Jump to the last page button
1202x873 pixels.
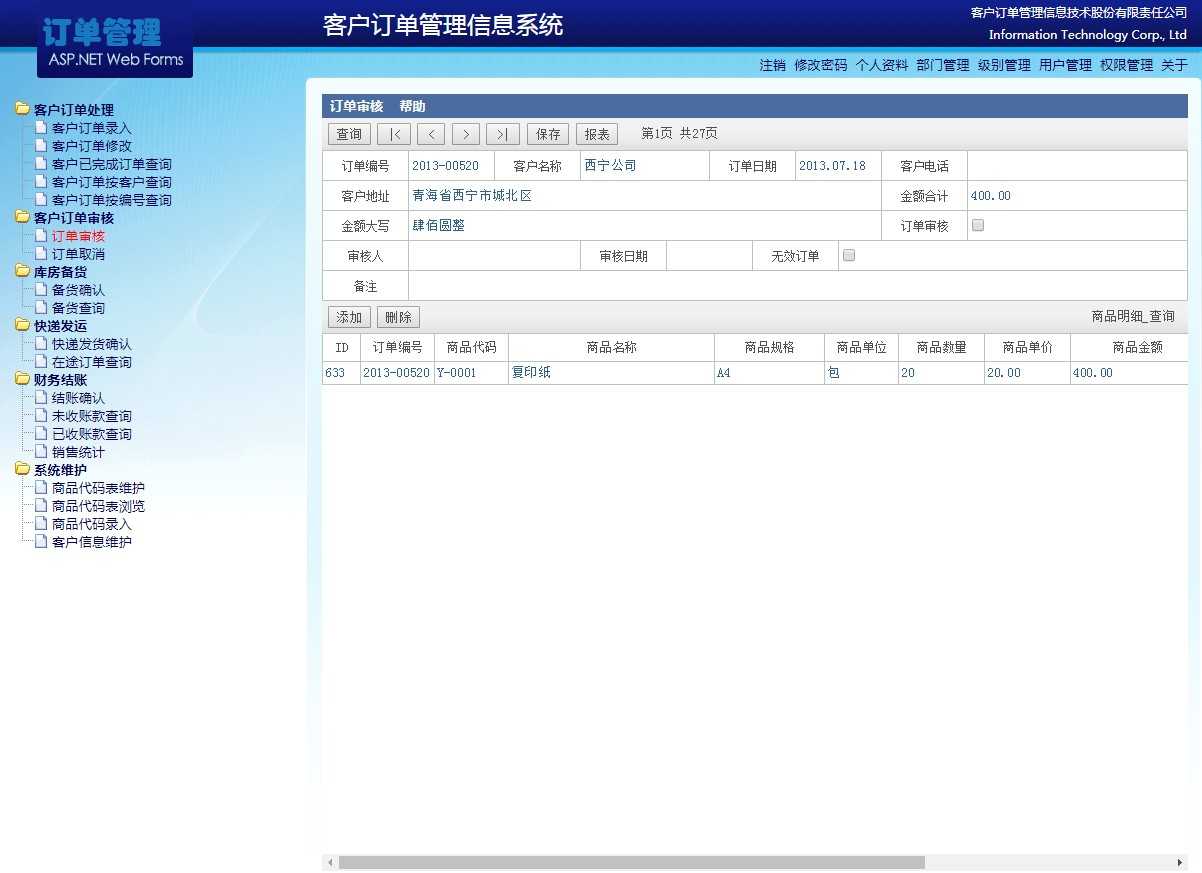[x=503, y=134]
